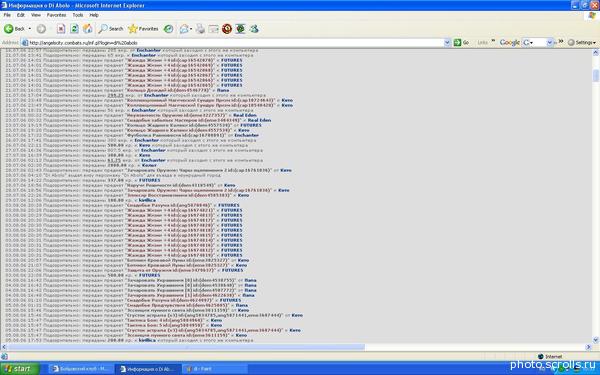
Task: Click the Go button beside address bar
Action: [x=461, y=42]
